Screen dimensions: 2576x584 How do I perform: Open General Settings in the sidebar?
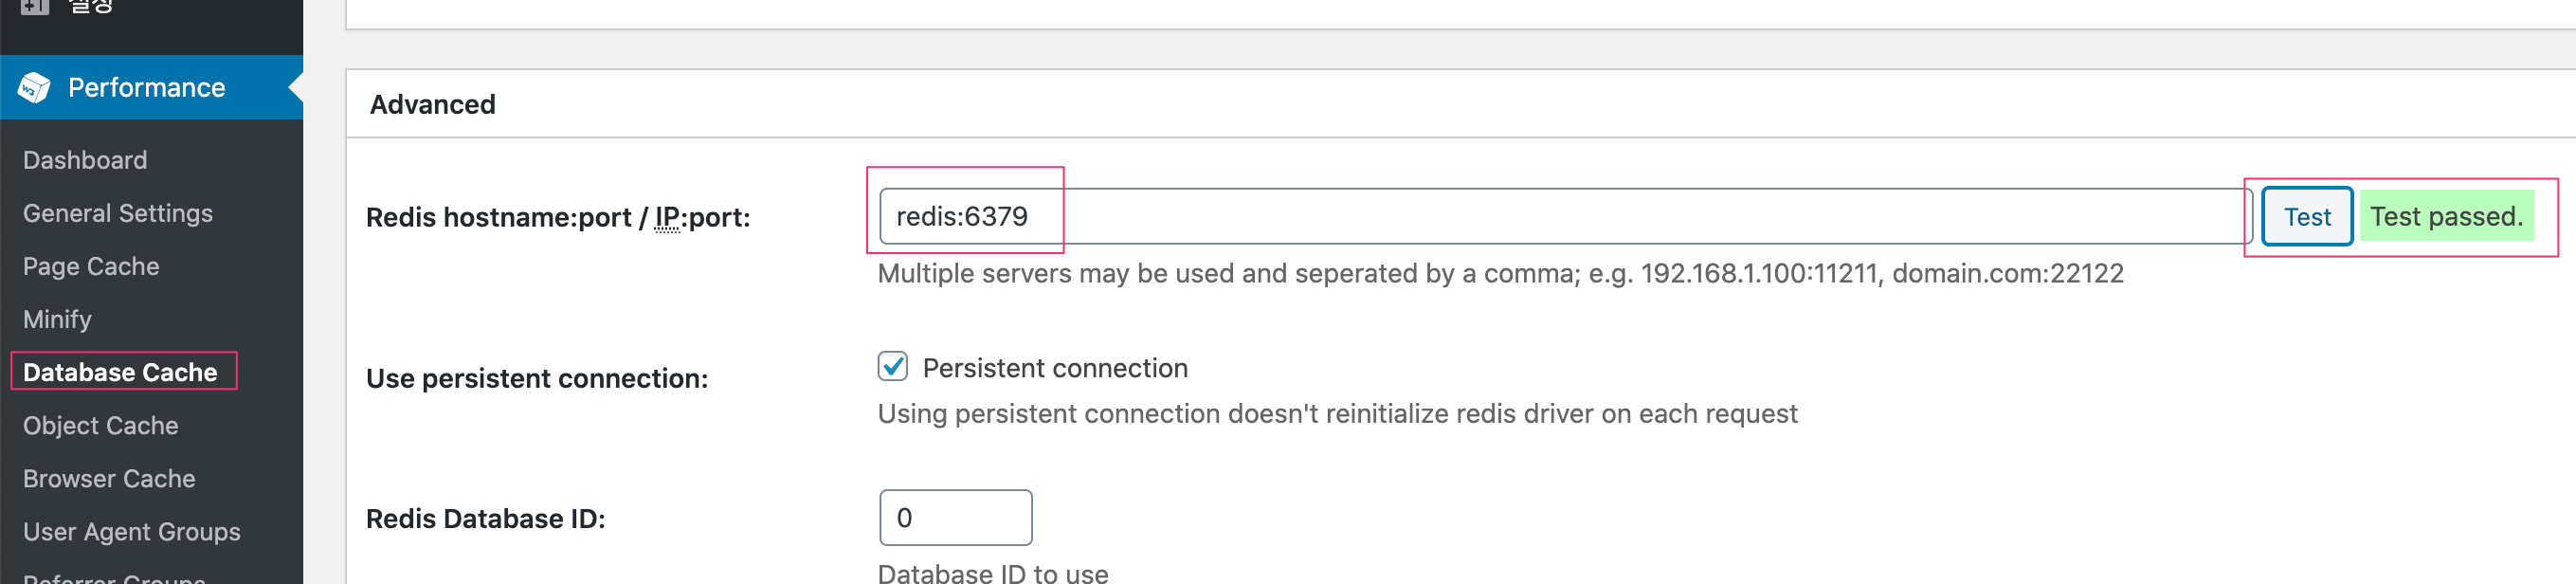[118, 213]
